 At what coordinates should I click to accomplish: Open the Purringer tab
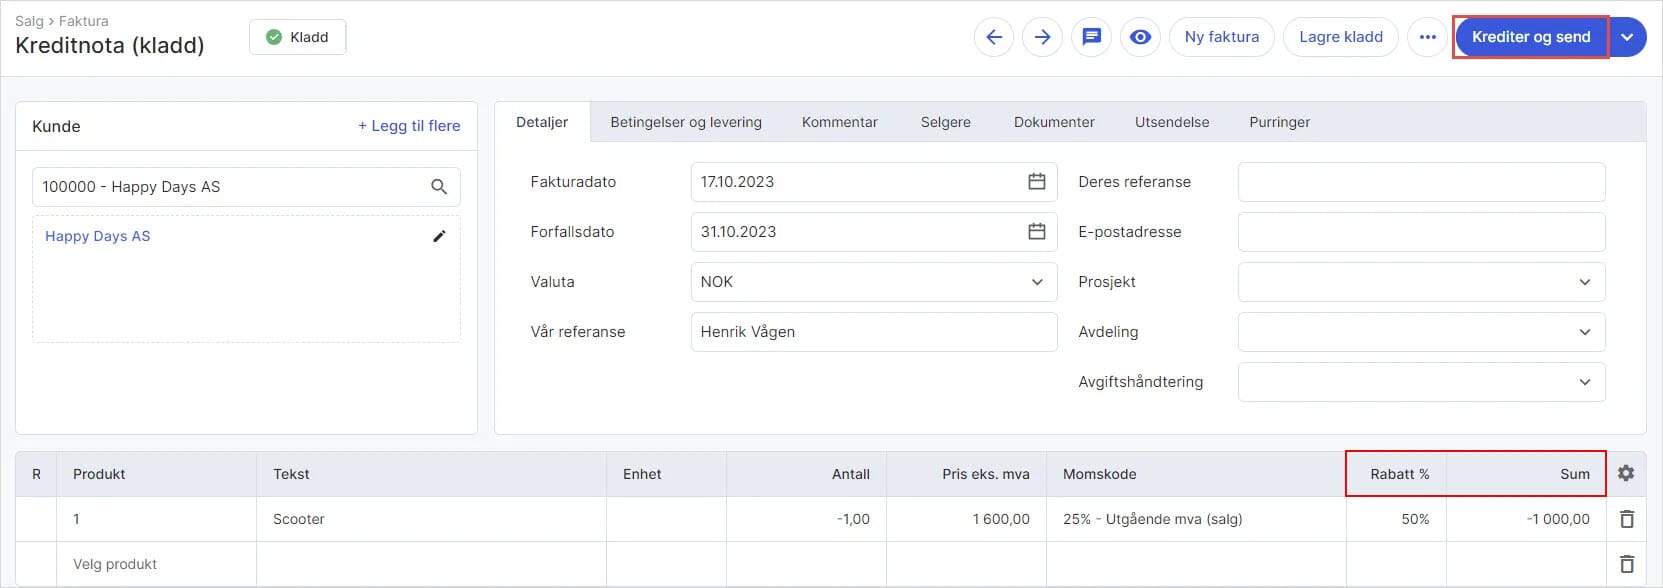[1279, 122]
